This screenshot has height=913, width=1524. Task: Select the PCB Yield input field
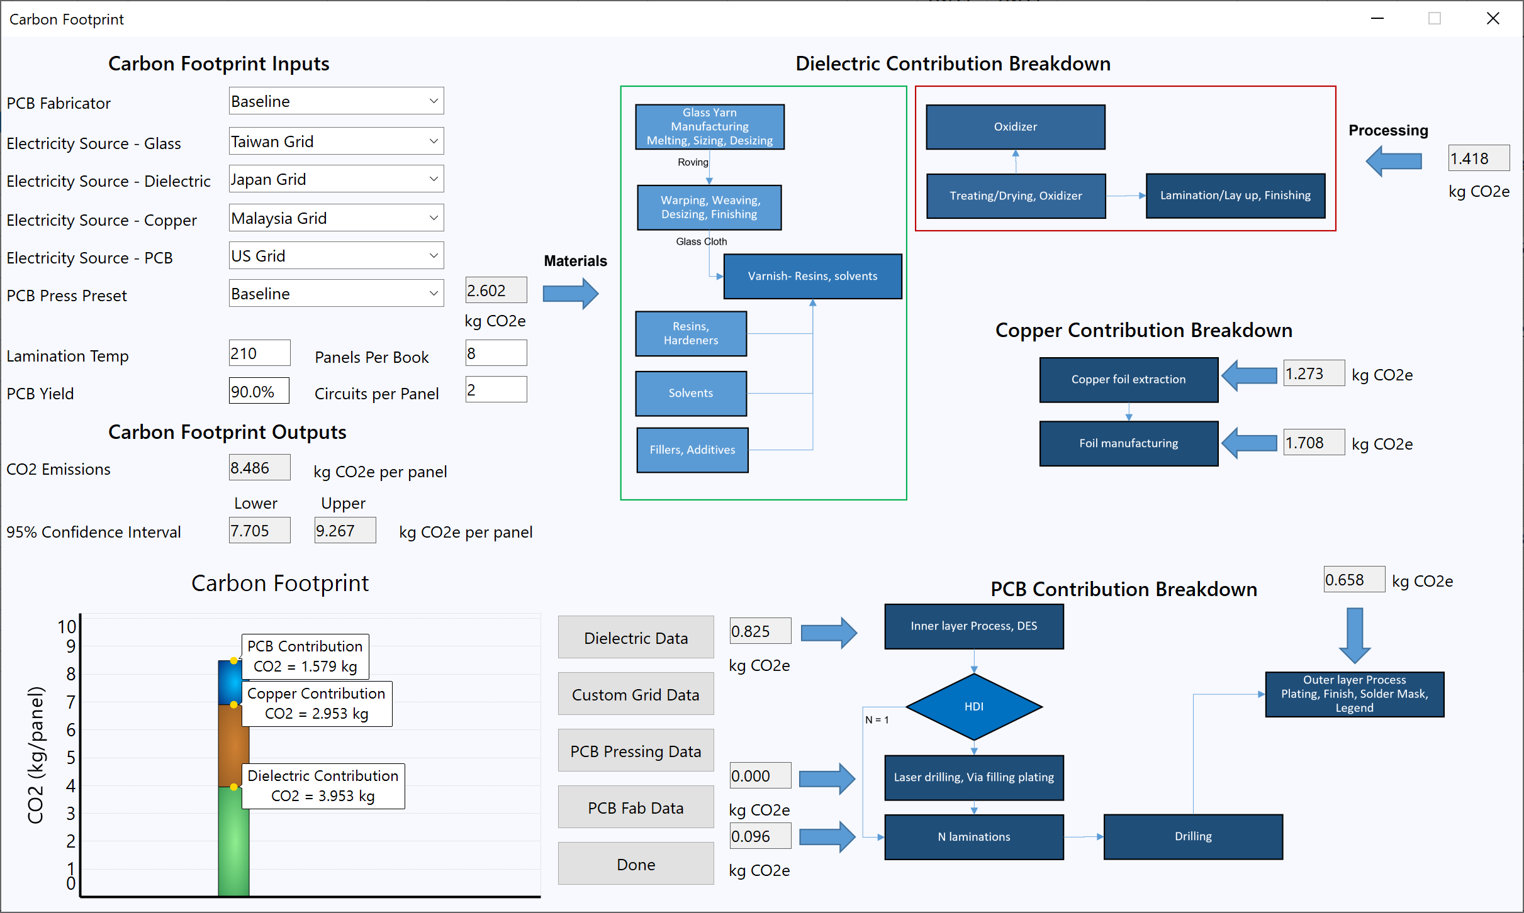(x=259, y=392)
